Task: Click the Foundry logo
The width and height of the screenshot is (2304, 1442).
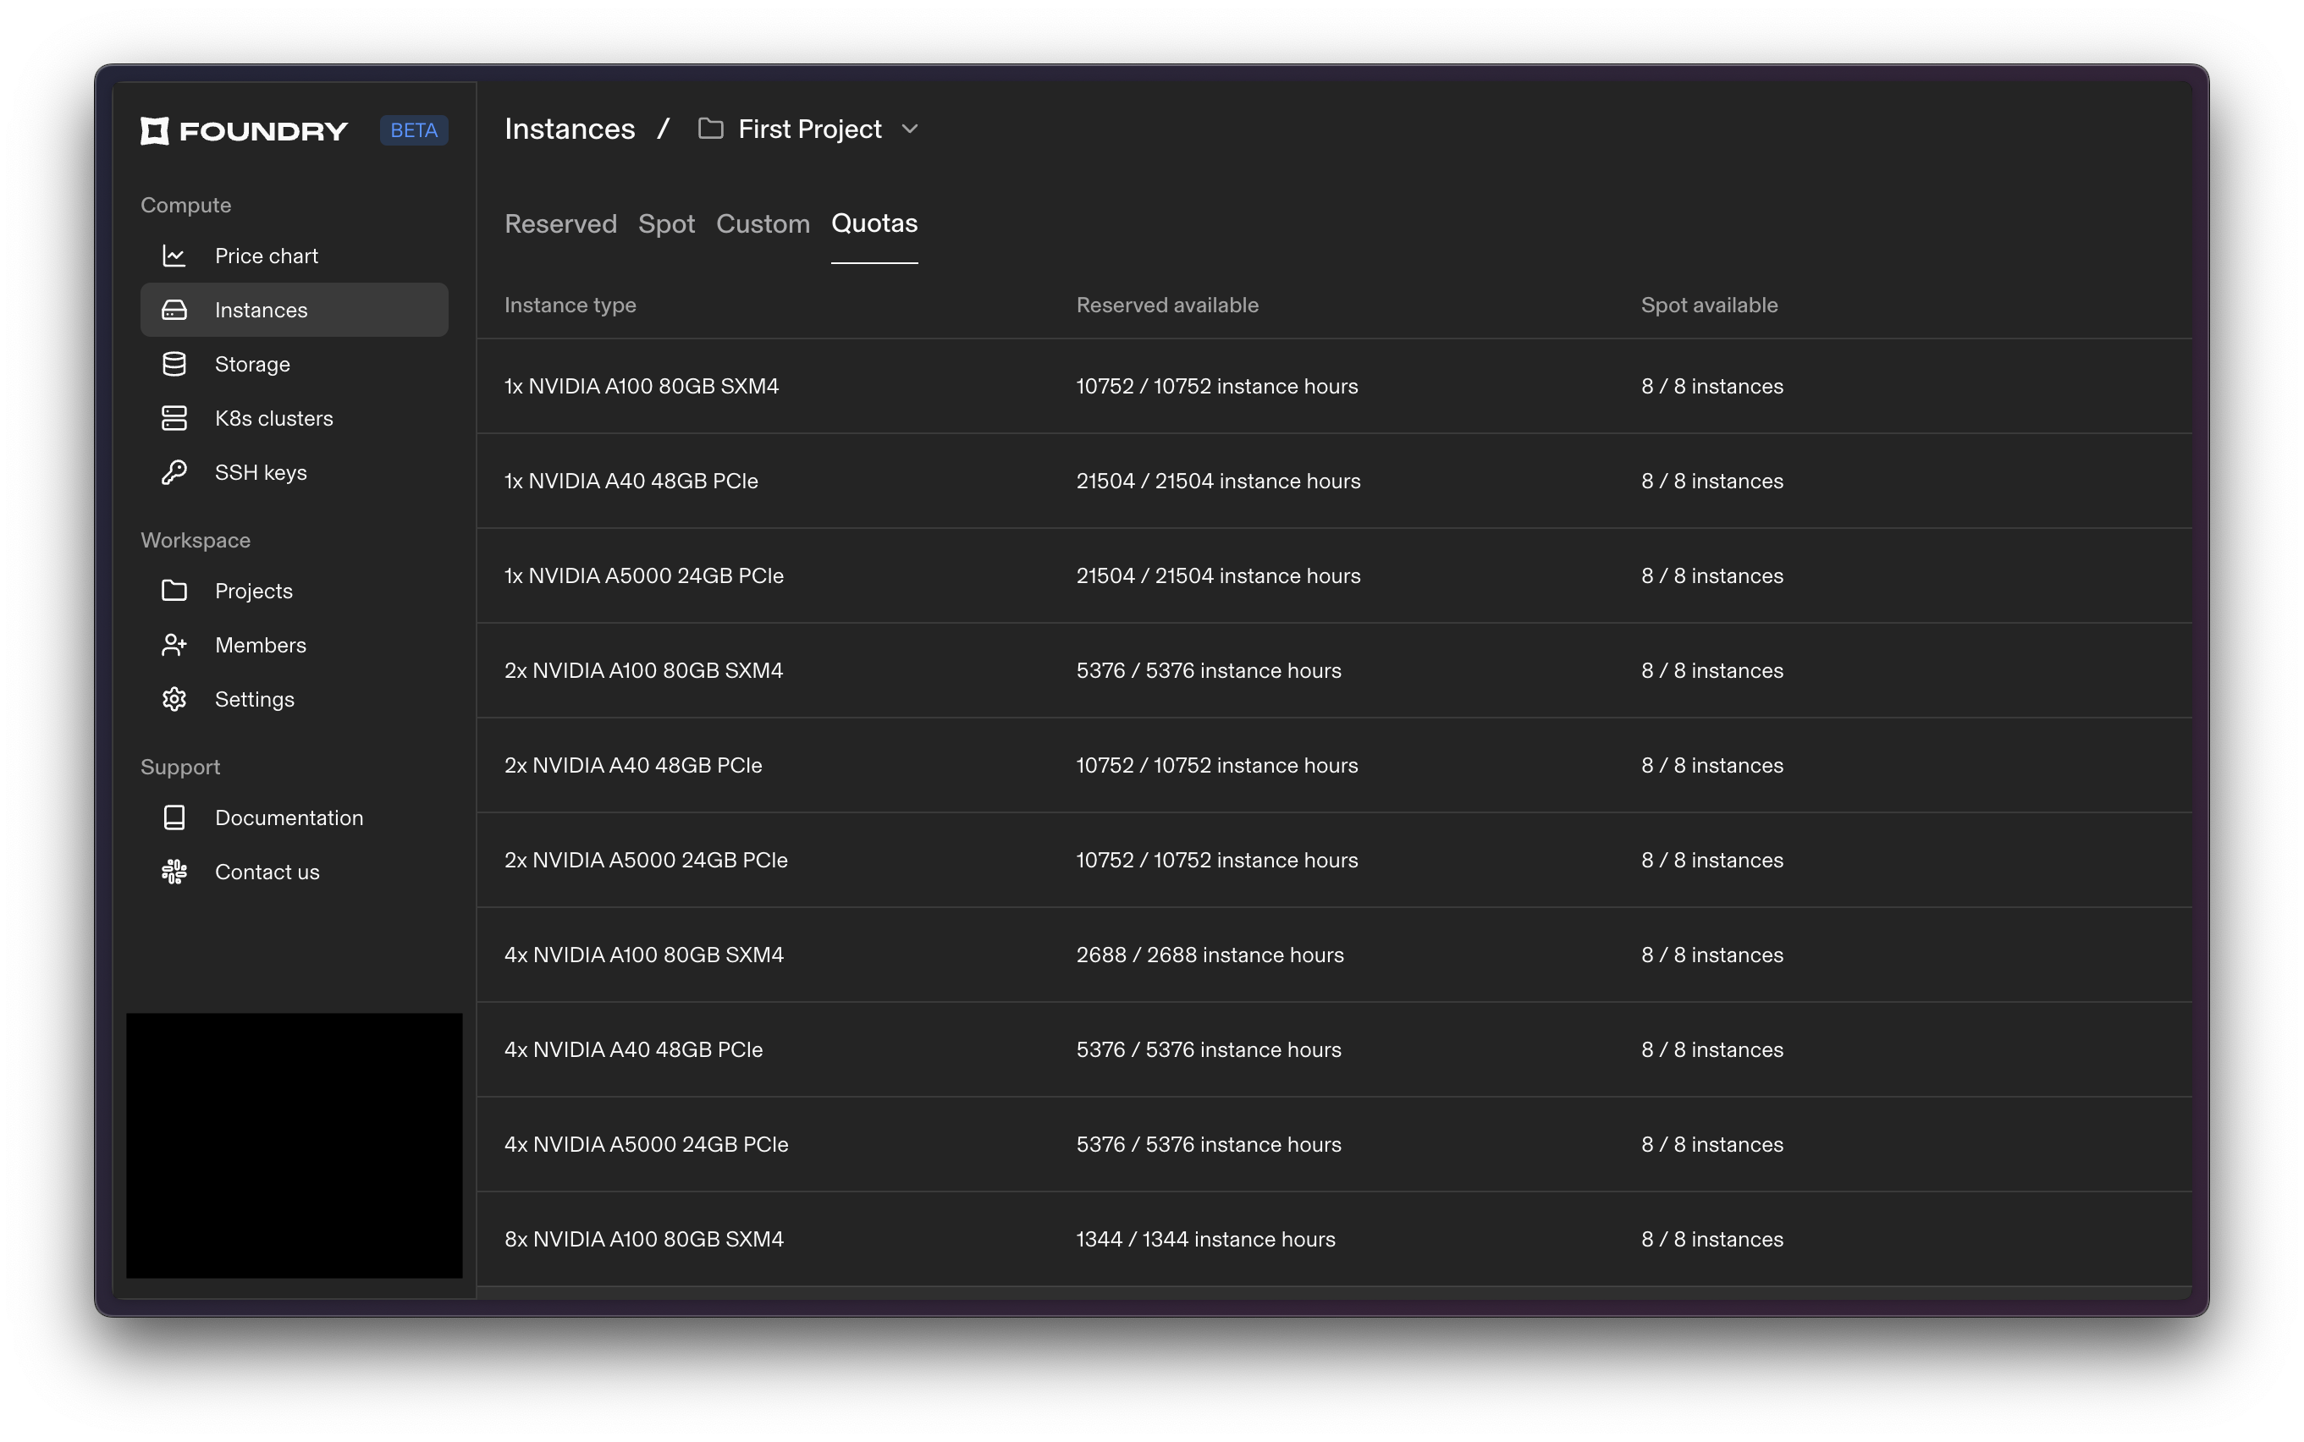Action: [244, 131]
